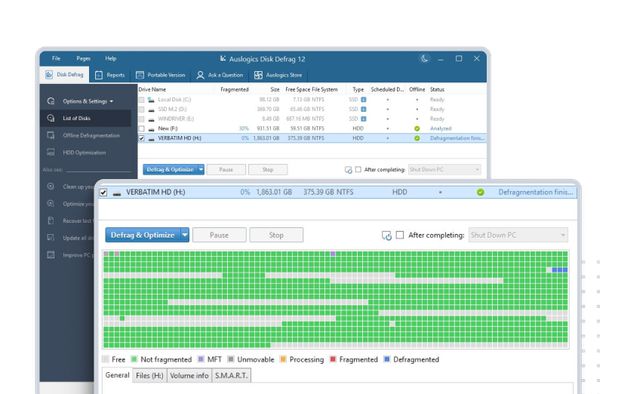Expand the Options & Settings dropdown arrow
The width and height of the screenshot is (618, 394).
point(112,101)
